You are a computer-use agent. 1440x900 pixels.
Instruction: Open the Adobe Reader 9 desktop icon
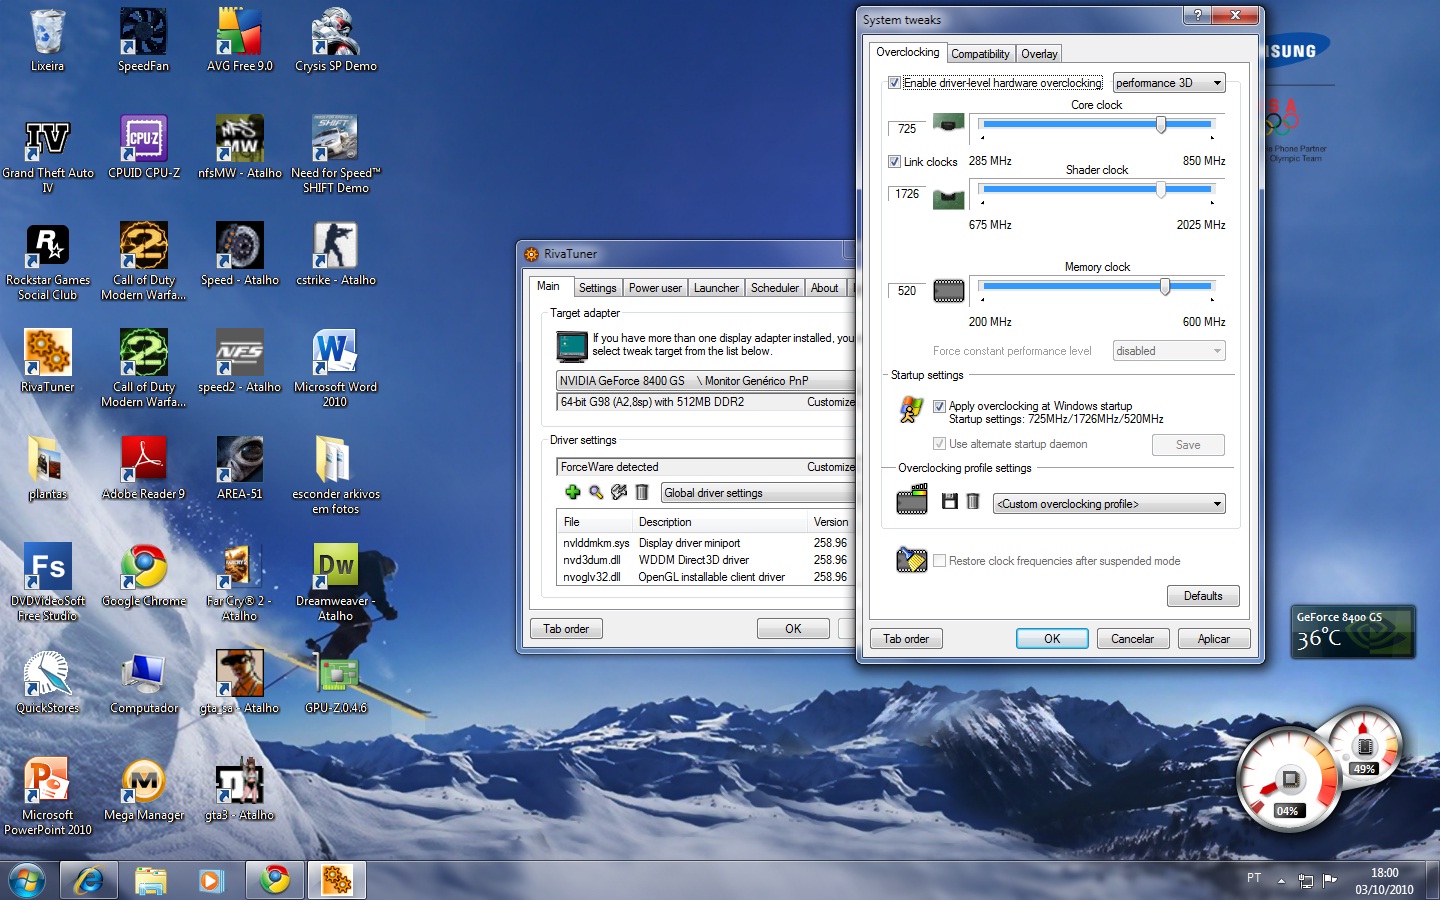click(x=144, y=468)
